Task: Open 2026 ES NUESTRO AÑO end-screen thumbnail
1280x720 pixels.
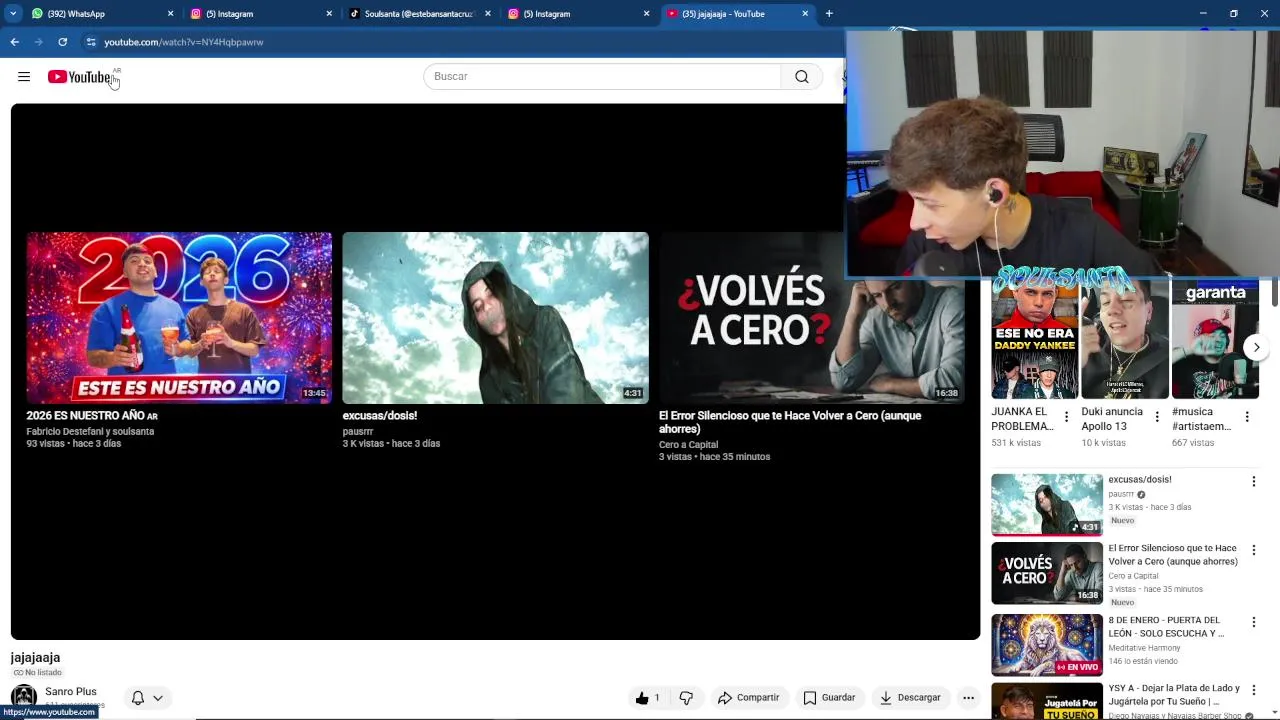Action: (x=179, y=318)
